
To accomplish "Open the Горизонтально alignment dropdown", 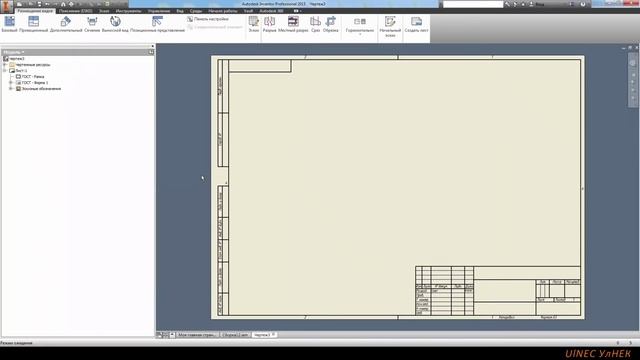I will point(360,25).
